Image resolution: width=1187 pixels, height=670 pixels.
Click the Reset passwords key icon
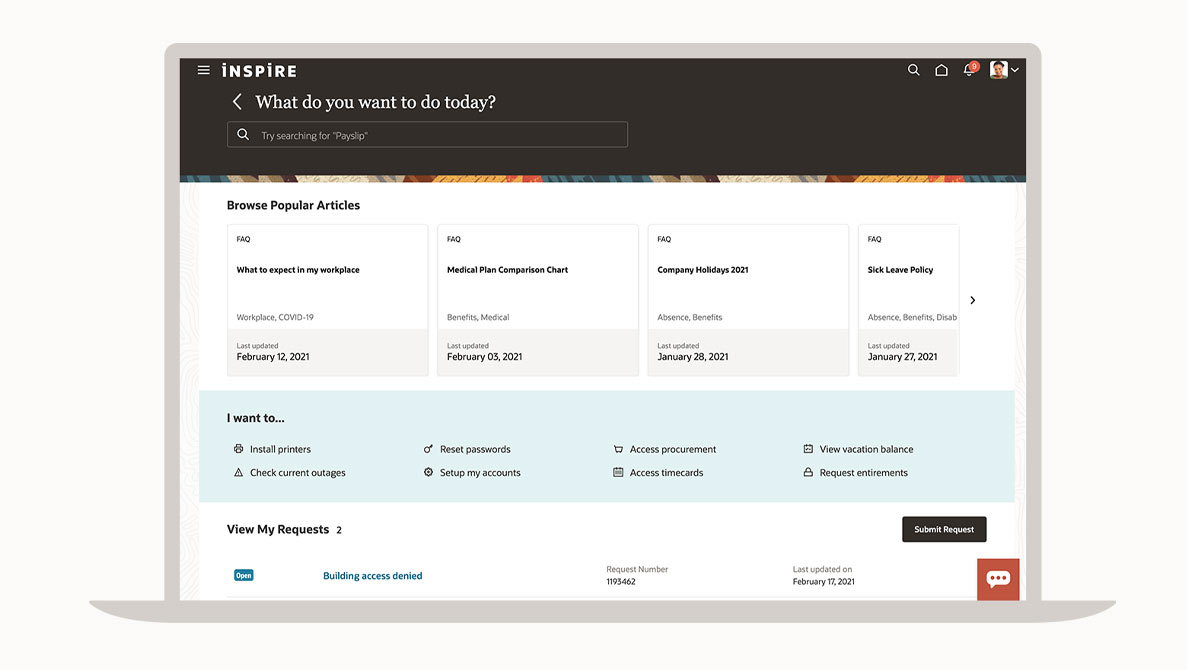coord(428,449)
